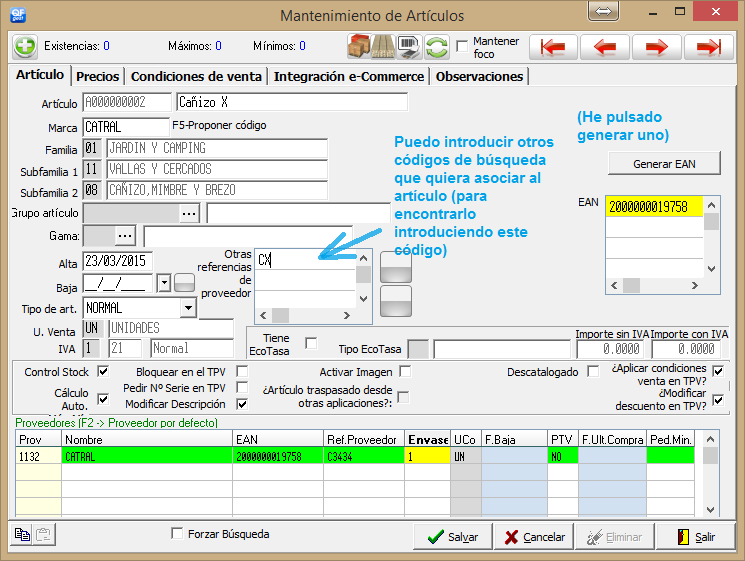Click yellow Envase cell with value 1

point(427,456)
